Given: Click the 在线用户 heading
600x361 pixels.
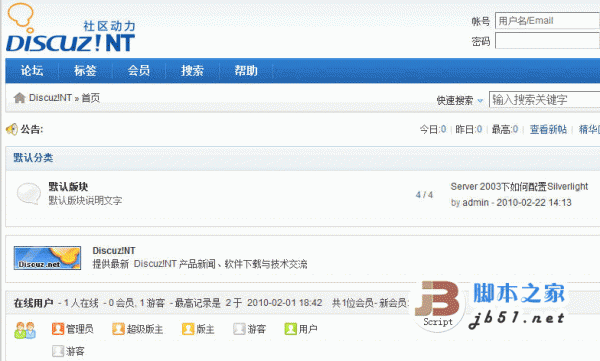Looking at the screenshot, I should (34, 303).
